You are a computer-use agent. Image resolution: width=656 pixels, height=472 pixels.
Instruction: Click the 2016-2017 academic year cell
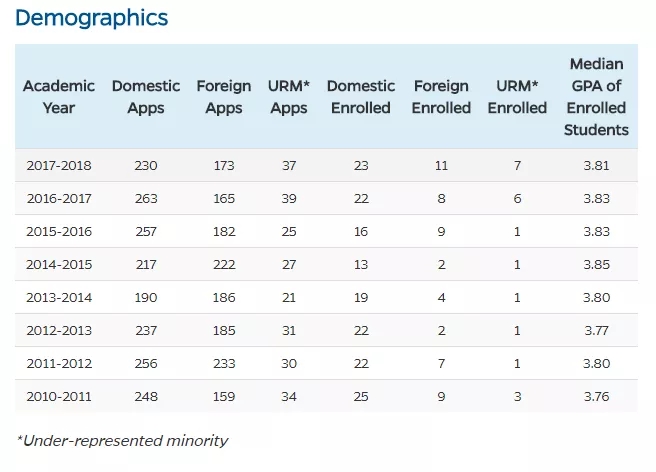59,198
